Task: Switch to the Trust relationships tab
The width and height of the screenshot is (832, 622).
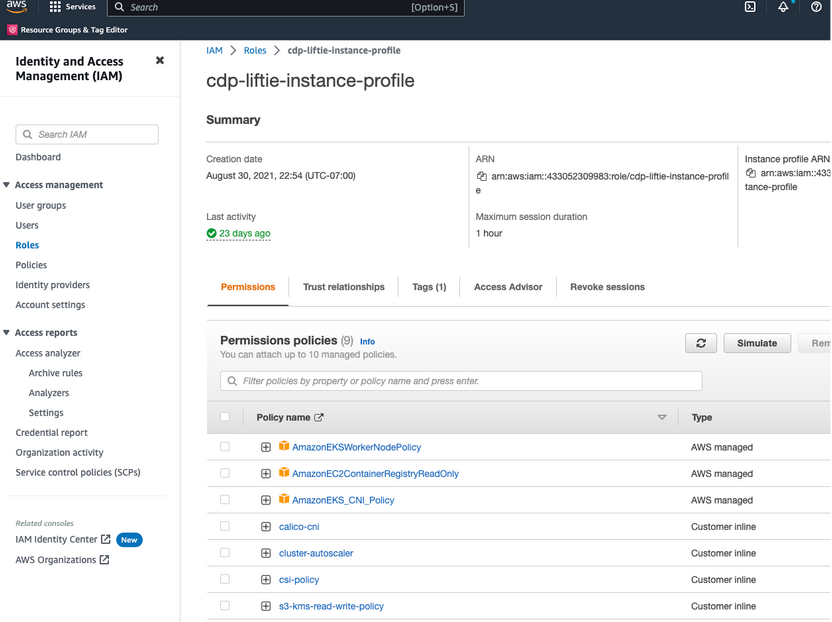Action: [343, 287]
